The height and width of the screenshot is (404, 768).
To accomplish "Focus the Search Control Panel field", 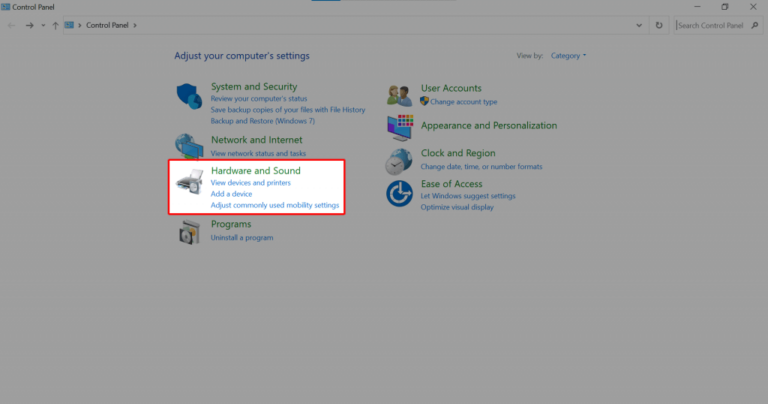I will (712, 25).
